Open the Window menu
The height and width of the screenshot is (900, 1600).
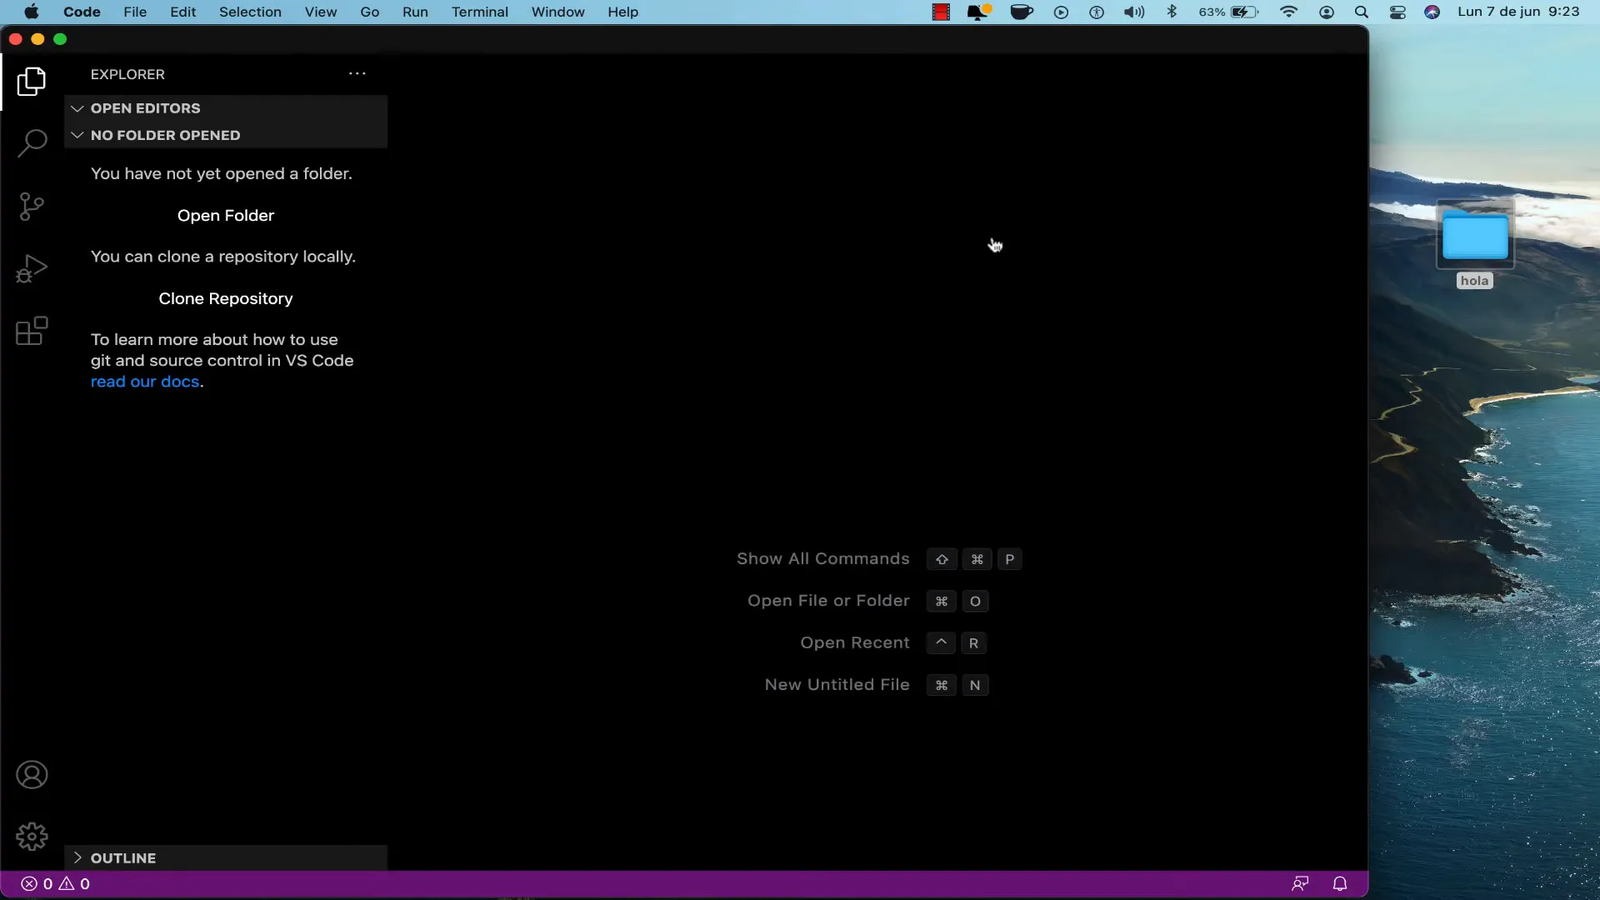coord(558,12)
